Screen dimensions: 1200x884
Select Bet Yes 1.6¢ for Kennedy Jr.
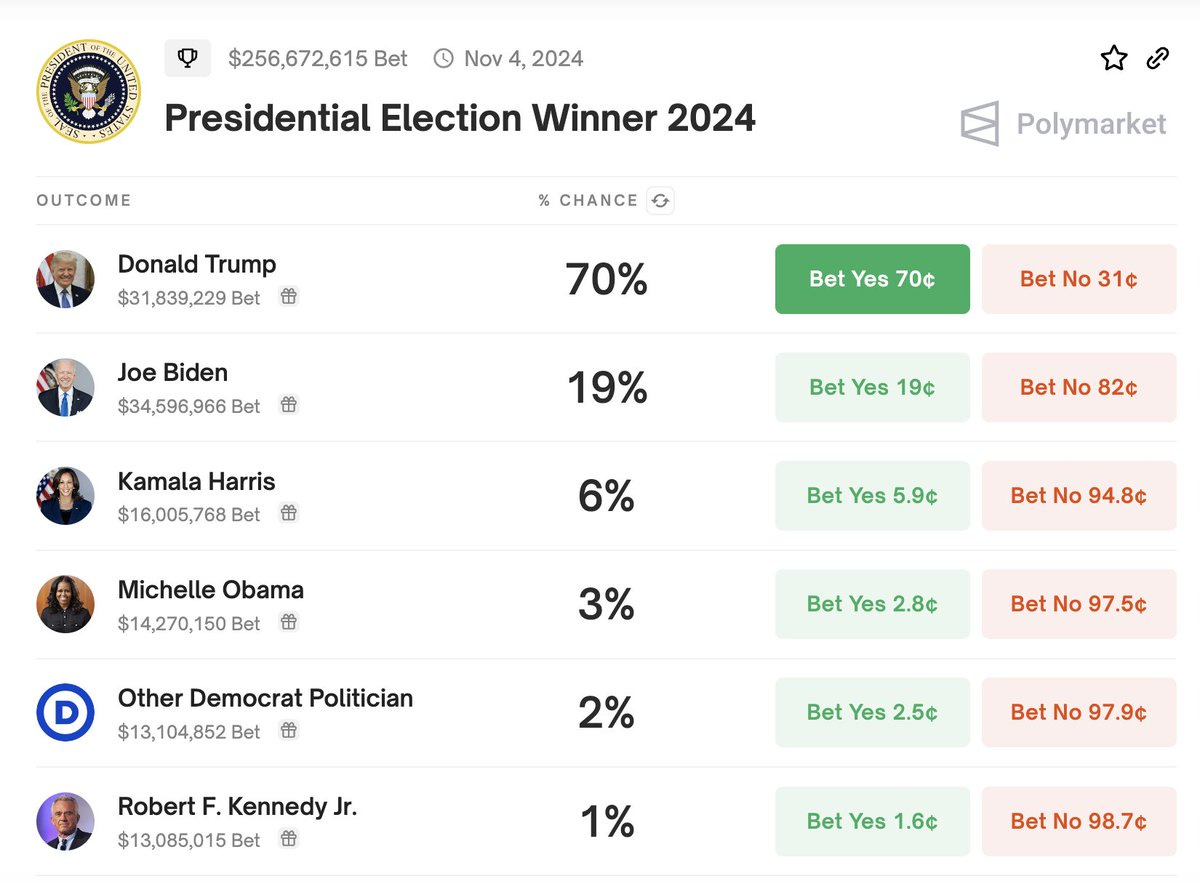872,821
